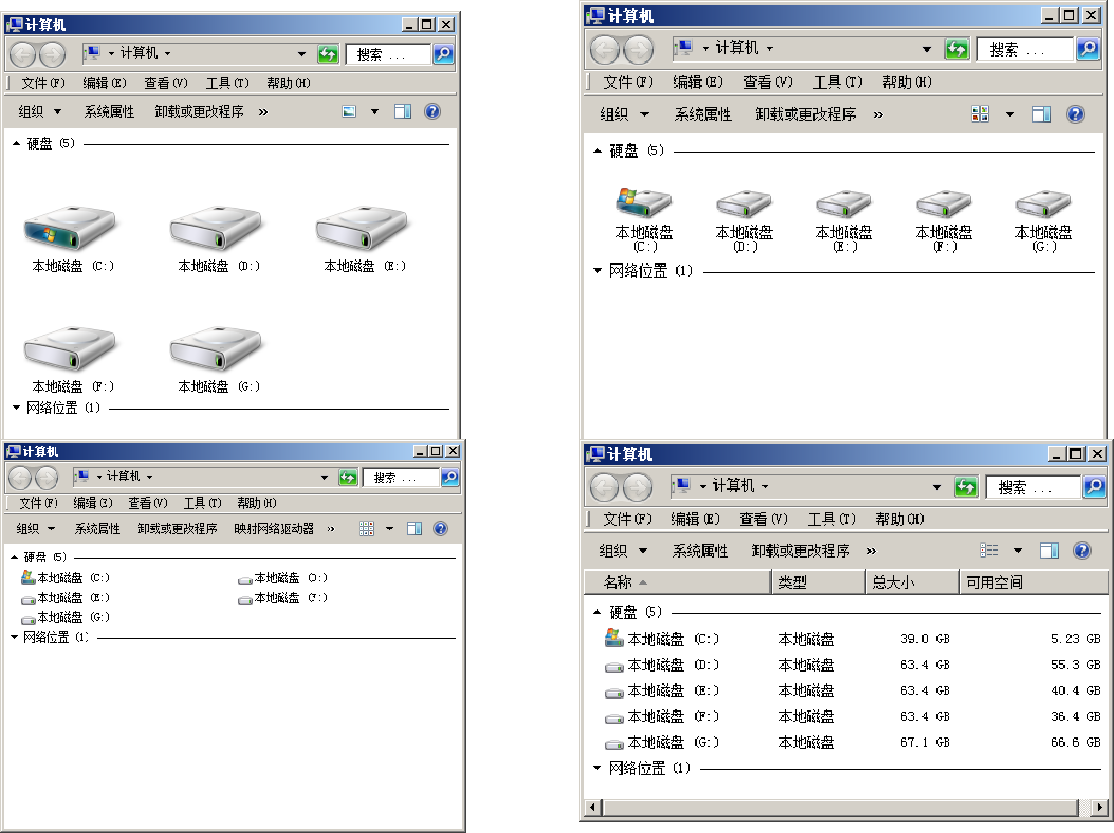This screenshot has width=1114, height=833.
Task: Click the green refresh icon in the medium-icons window
Action: coord(956,49)
